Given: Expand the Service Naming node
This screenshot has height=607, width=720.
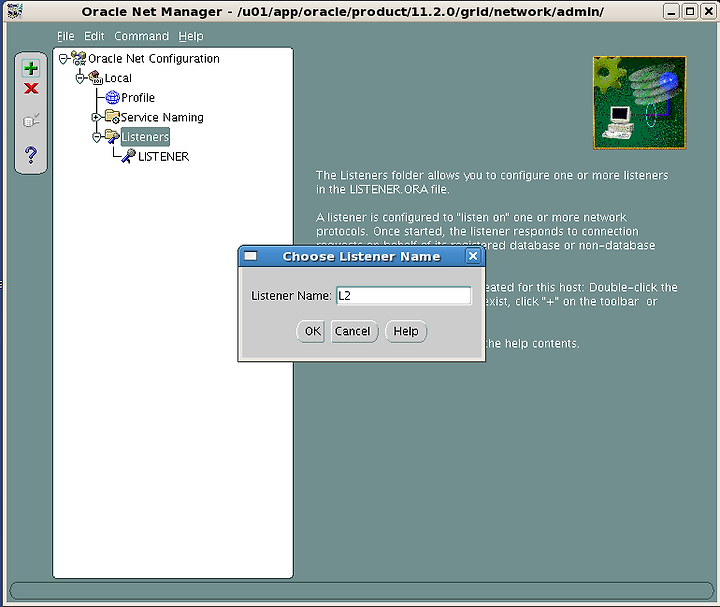Looking at the screenshot, I should (x=96, y=118).
